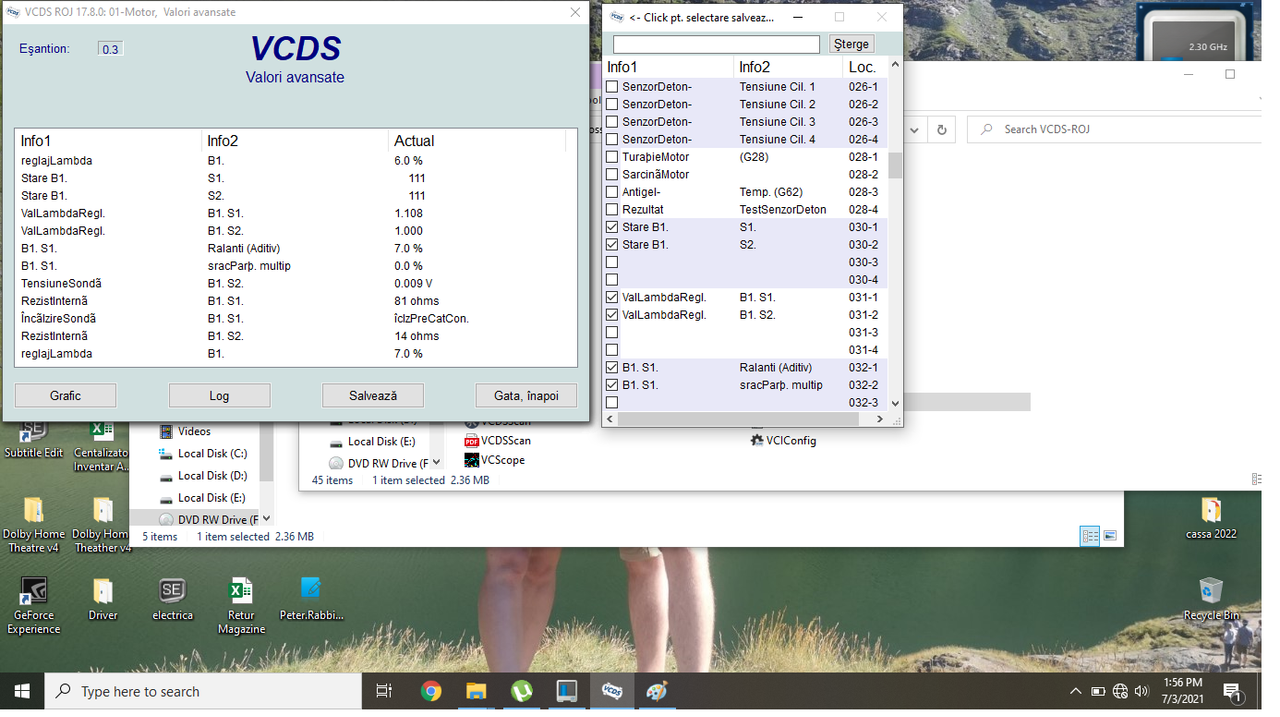Screen dimensions: 1280x717
Task: Open Google Chrome from the taskbar
Action: pyautogui.click(x=431, y=691)
